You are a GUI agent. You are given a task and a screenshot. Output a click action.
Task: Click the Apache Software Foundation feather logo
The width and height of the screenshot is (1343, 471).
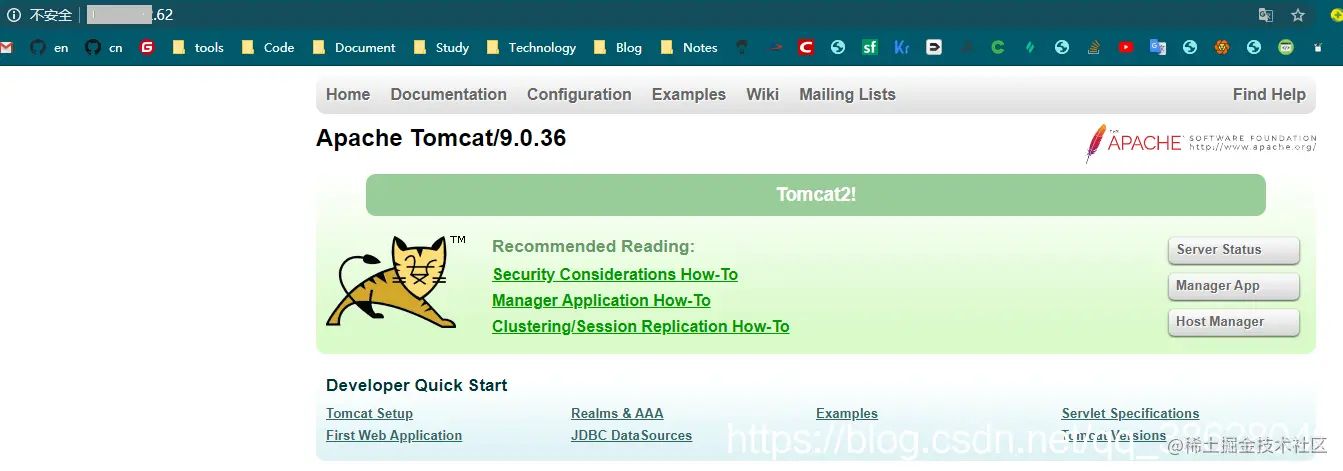pyautogui.click(x=1201, y=143)
